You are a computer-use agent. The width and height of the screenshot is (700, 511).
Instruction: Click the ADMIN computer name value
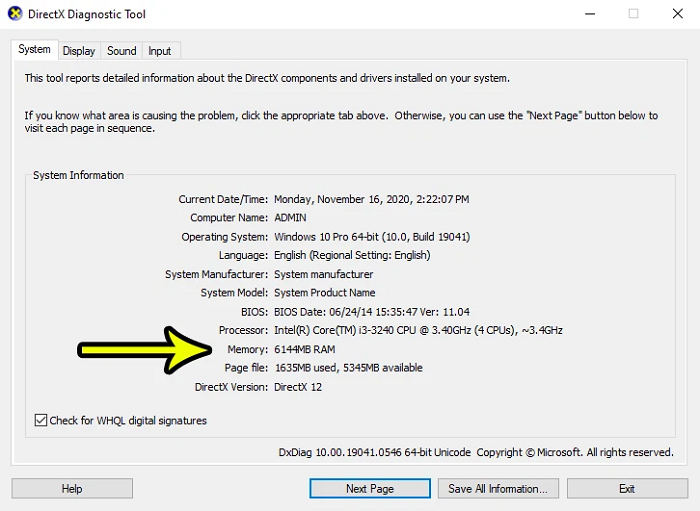(x=291, y=218)
